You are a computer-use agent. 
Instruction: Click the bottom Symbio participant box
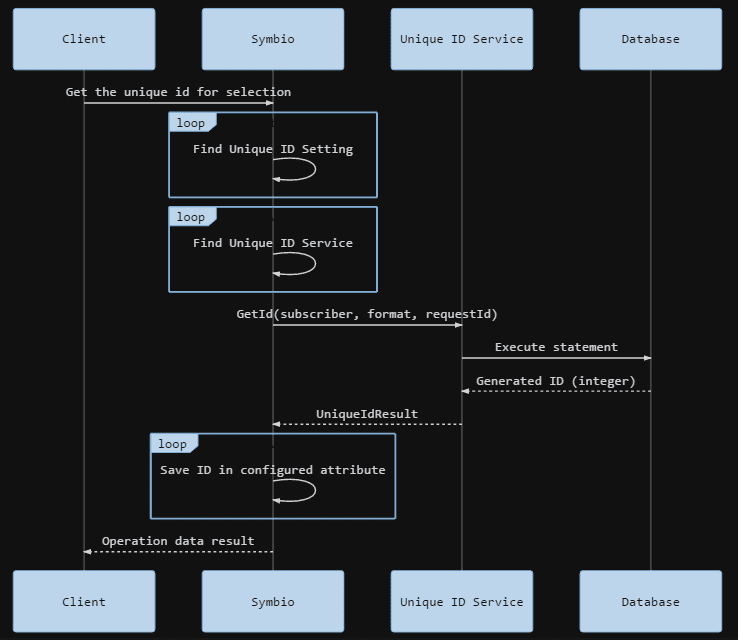click(x=273, y=601)
